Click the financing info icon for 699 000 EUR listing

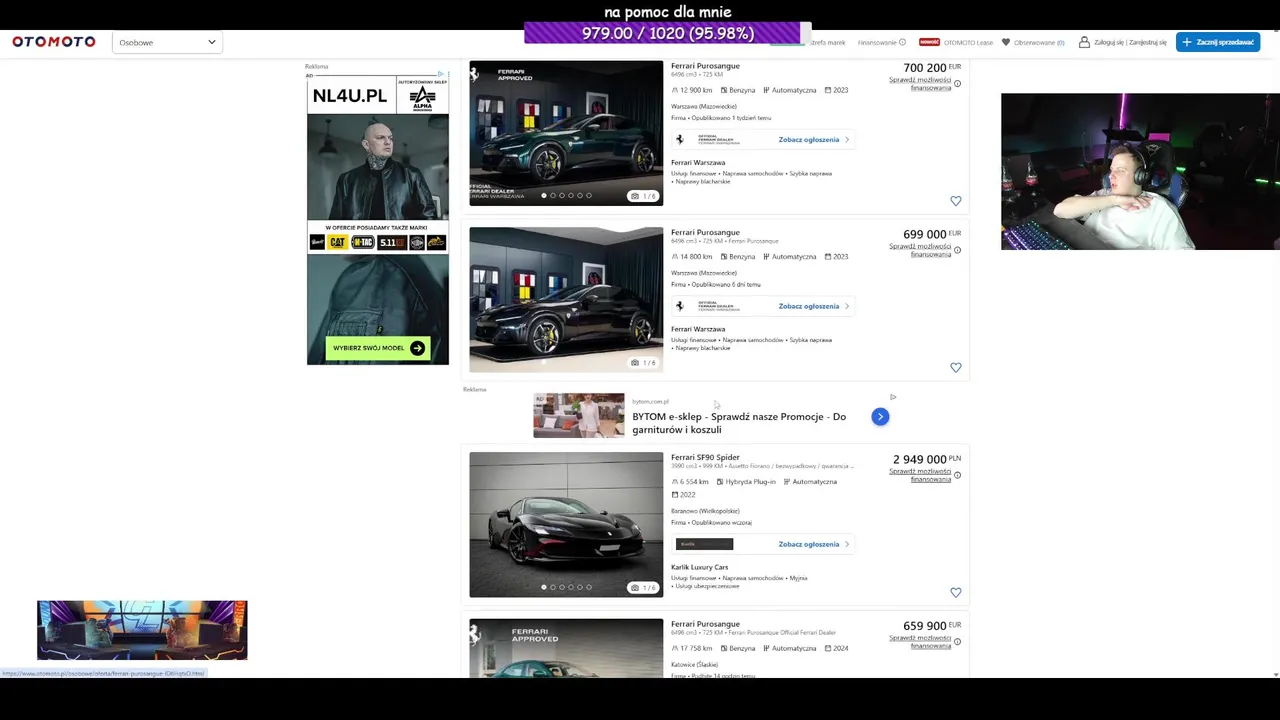point(957,250)
